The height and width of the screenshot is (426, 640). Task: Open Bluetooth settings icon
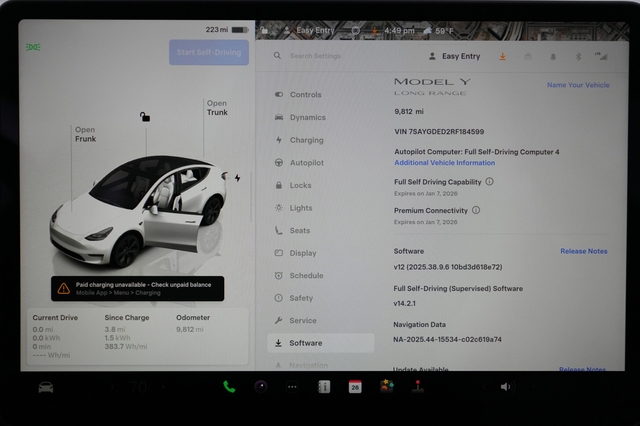pyautogui.click(x=578, y=57)
